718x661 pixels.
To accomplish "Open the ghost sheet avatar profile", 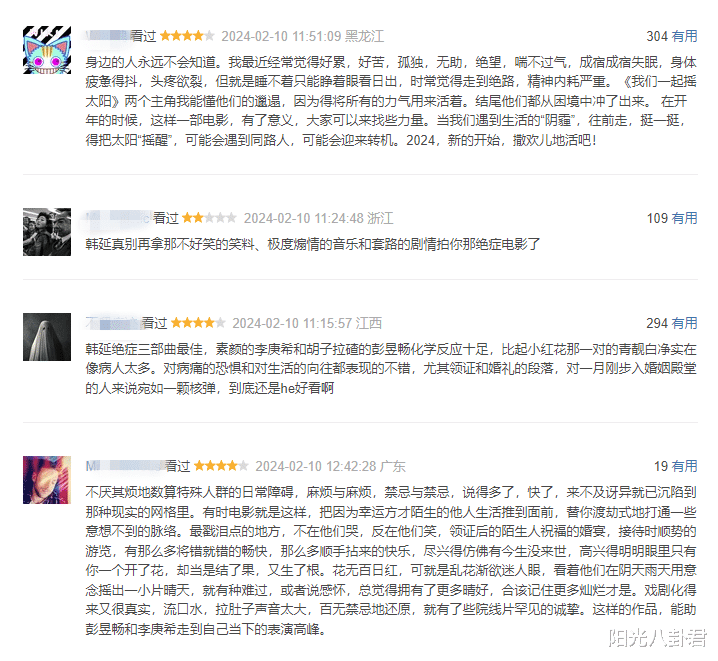I will pyautogui.click(x=47, y=337).
